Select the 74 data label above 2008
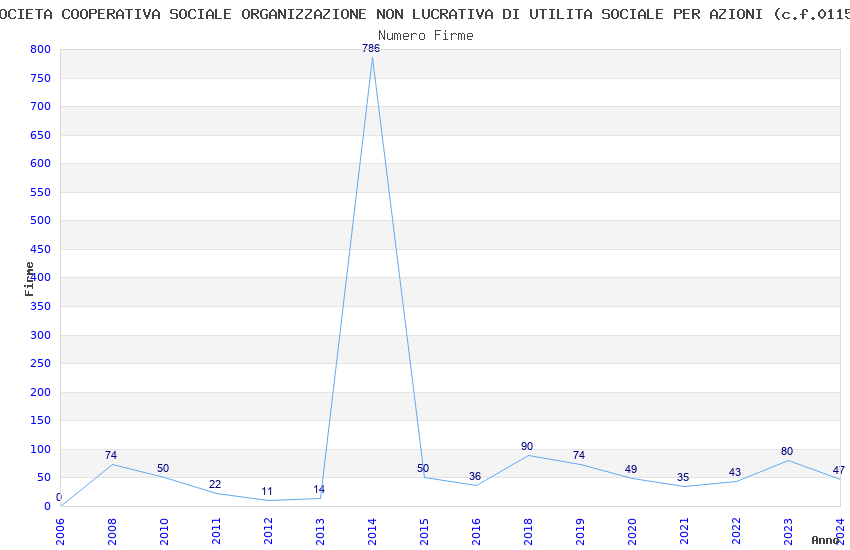 pyautogui.click(x=111, y=455)
